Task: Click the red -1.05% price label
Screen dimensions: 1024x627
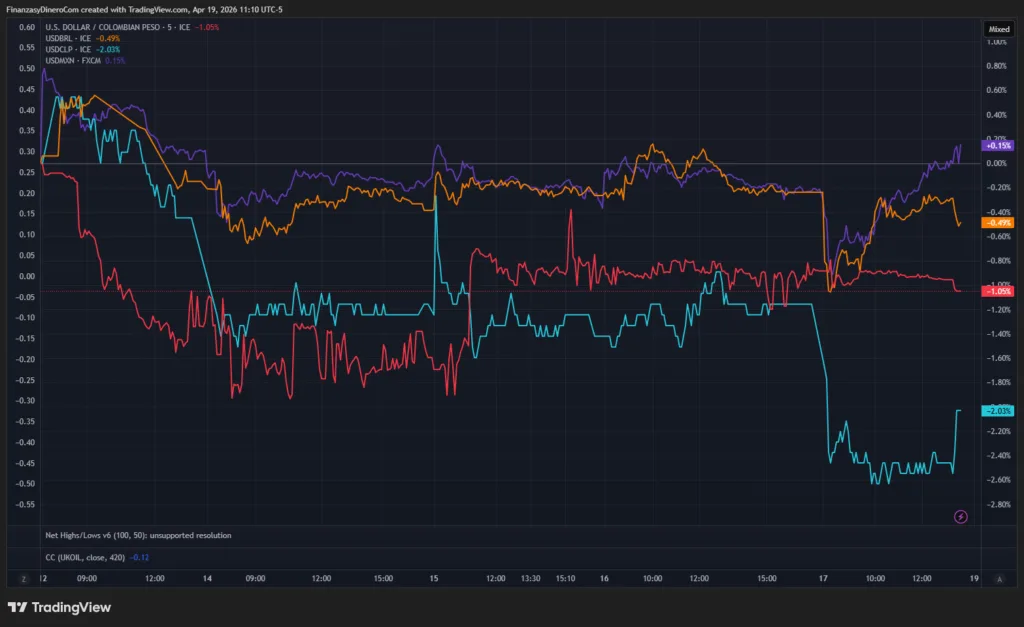Action: 999,290
